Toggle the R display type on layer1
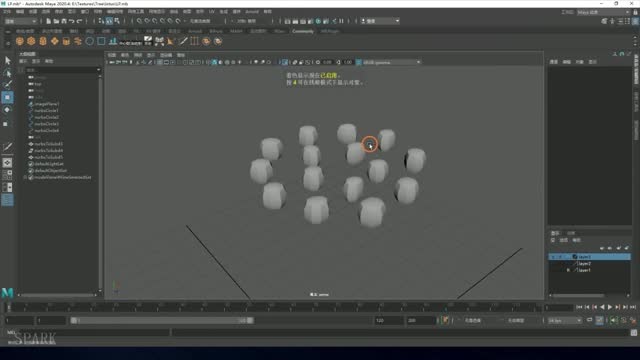640x360 pixels. coord(568,270)
